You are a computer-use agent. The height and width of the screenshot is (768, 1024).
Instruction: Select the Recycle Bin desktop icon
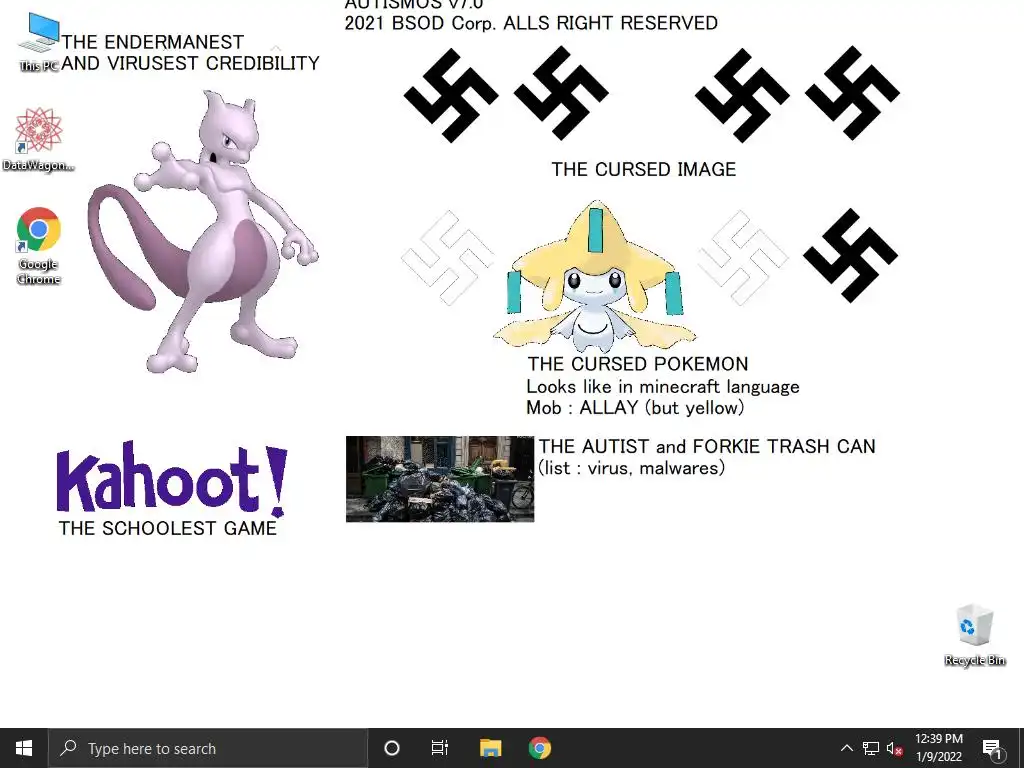point(975,635)
